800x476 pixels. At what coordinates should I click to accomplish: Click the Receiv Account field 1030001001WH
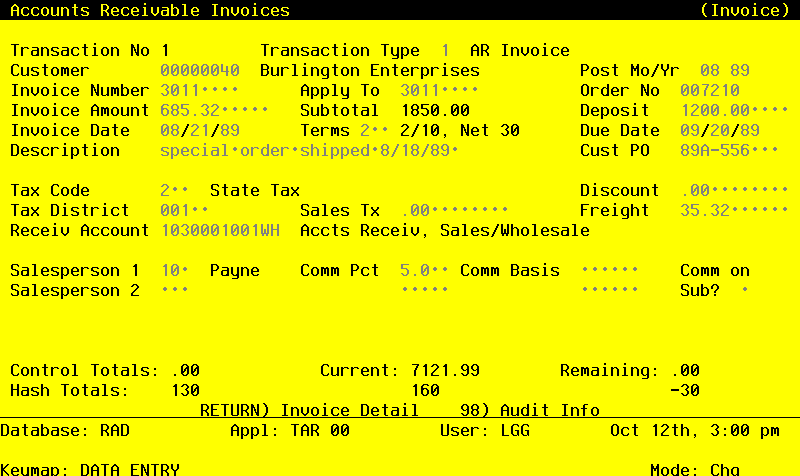pyautogui.click(x=220, y=230)
